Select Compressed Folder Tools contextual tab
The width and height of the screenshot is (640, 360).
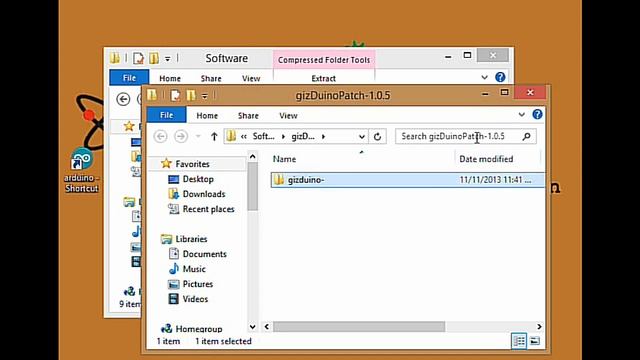pyautogui.click(x=324, y=60)
